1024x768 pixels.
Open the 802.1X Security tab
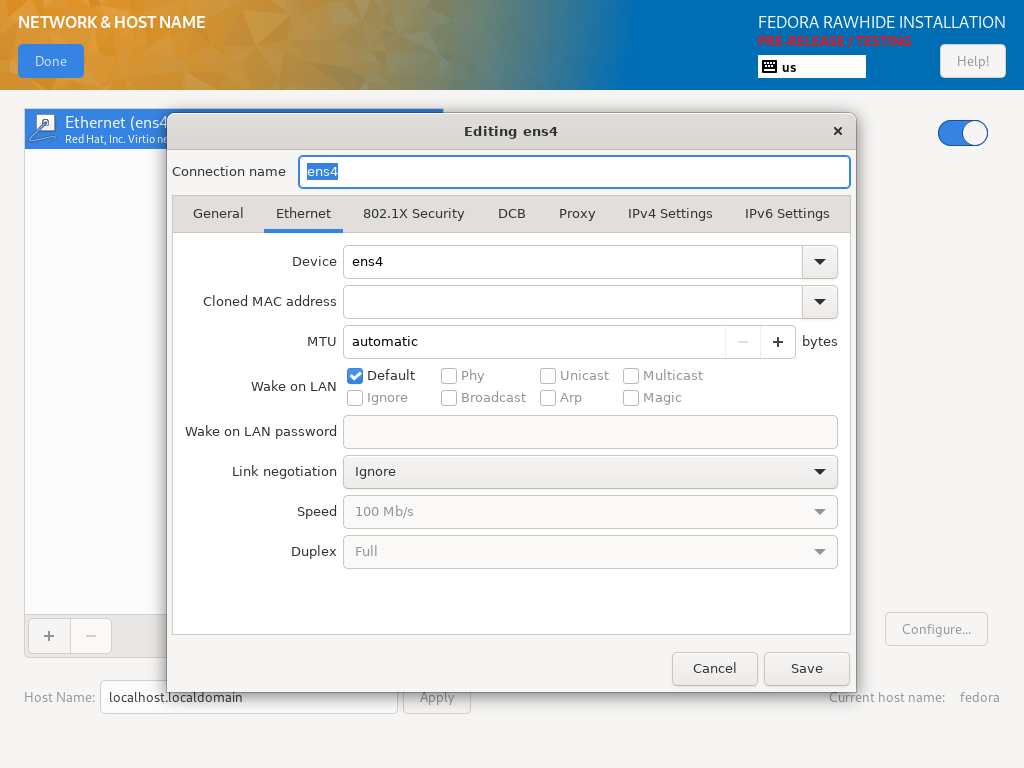(x=413, y=214)
